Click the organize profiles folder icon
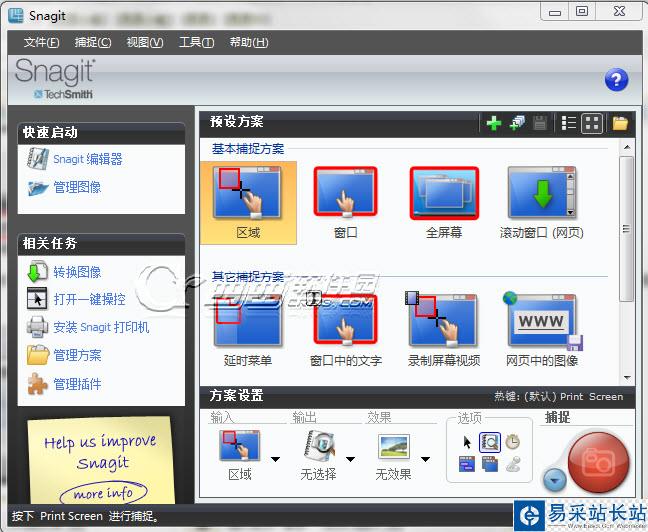 (620, 123)
